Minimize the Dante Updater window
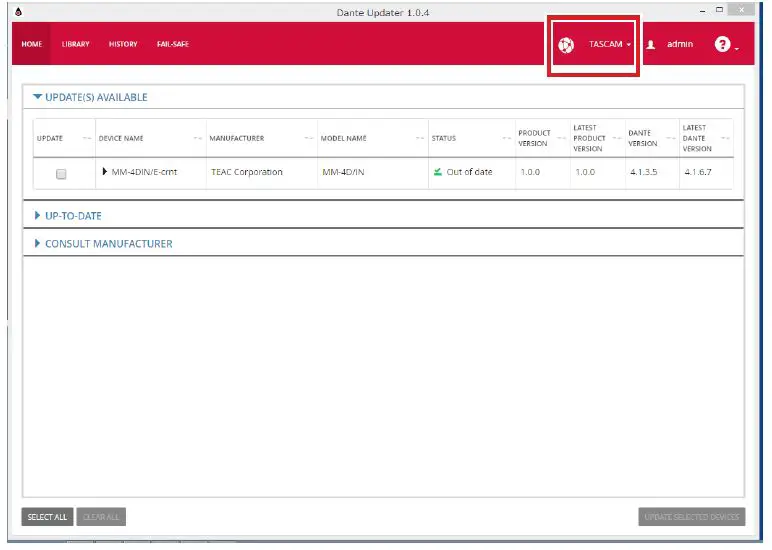Viewport: 772px width, 550px height. point(703,11)
